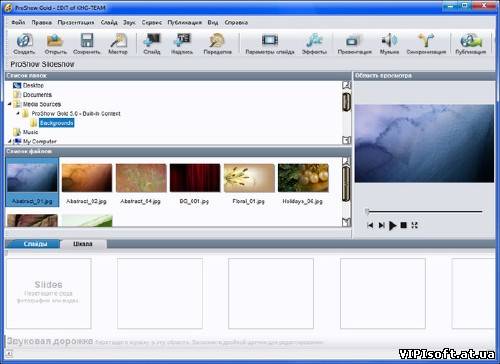500x364 pixels.
Task: Switch to the Шкала tab
Action: (x=83, y=244)
